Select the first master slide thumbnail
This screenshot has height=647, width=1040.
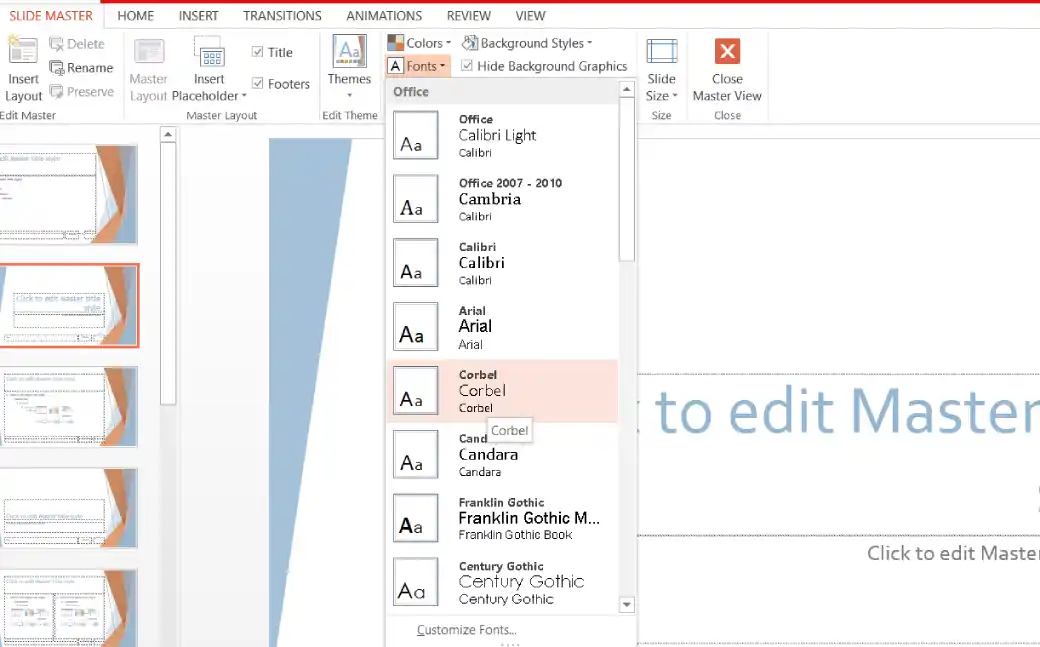tap(68, 194)
